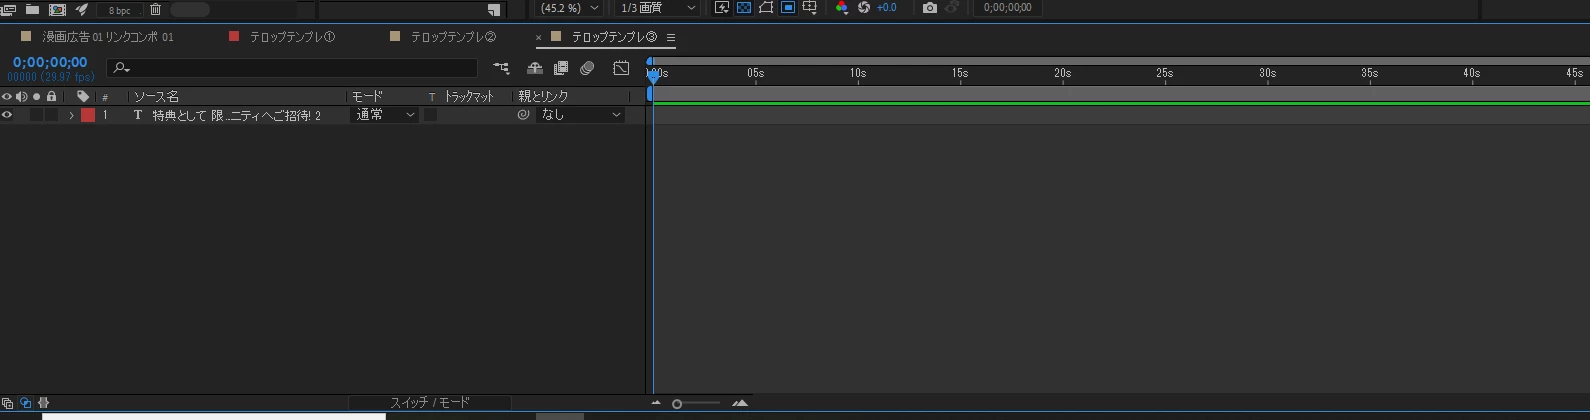Take a snapshot with the camera icon

[930, 8]
